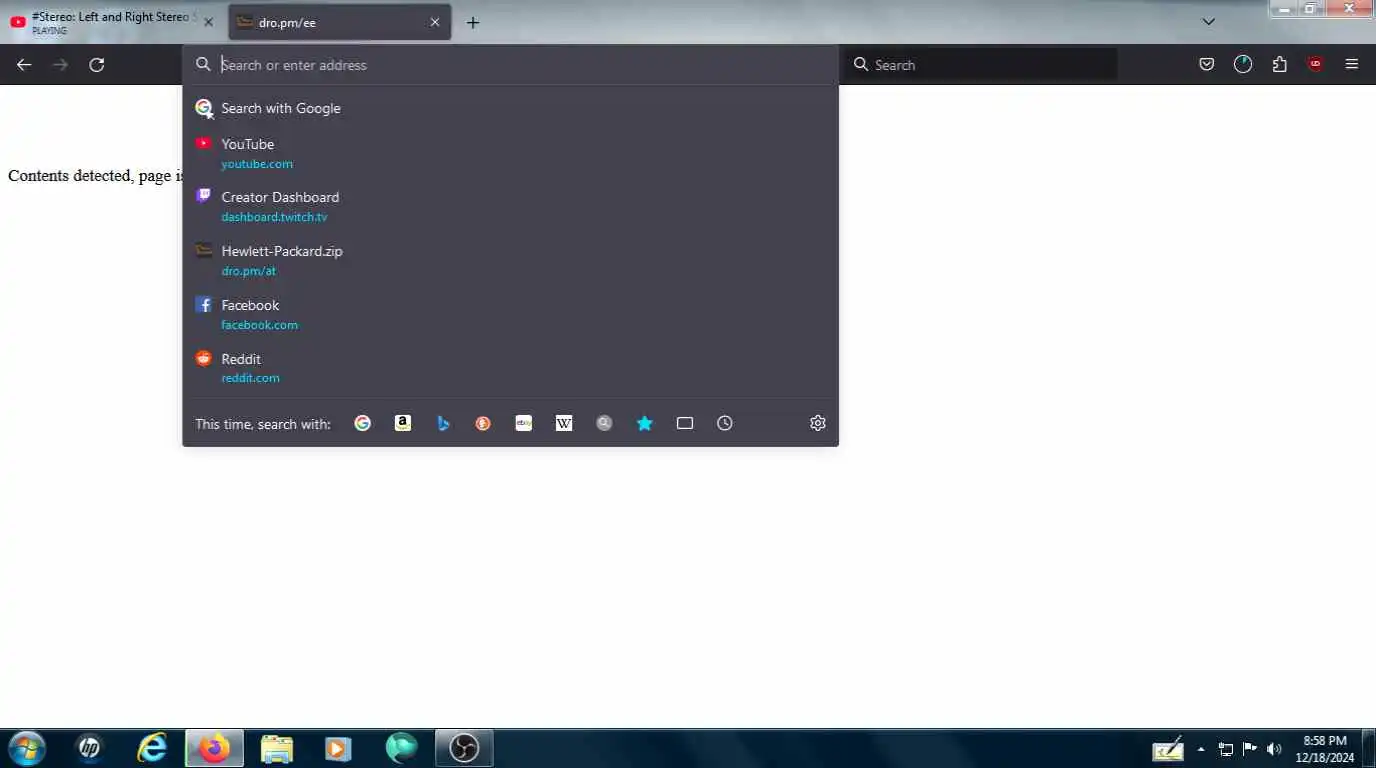The width and height of the screenshot is (1376, 768).
Task: Open the Creator Dashboard suggestion
Action: [x=510, y=206]
